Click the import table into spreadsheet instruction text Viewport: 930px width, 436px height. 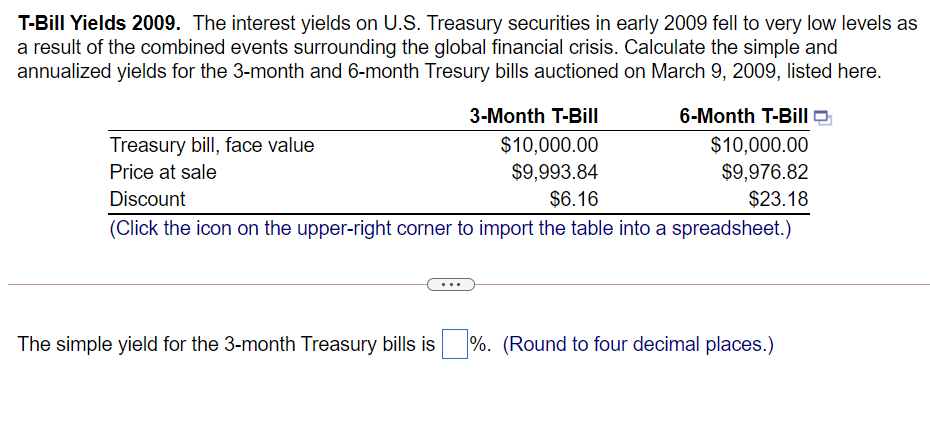pos(451,228)
